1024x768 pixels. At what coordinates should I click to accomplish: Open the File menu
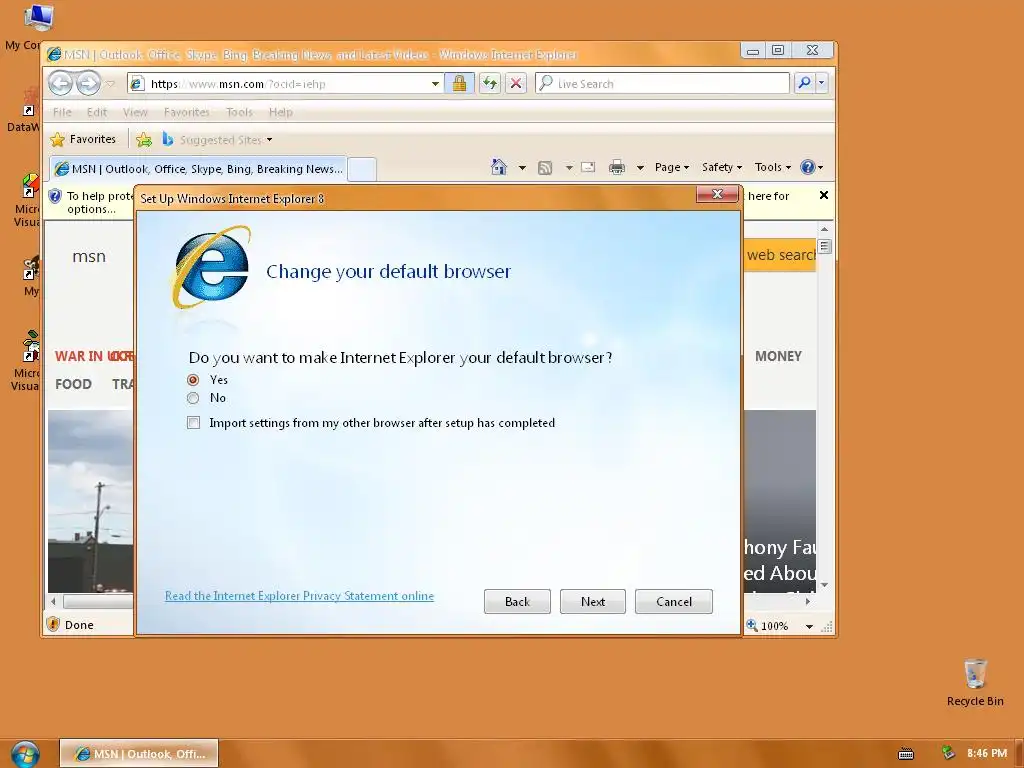62,112
